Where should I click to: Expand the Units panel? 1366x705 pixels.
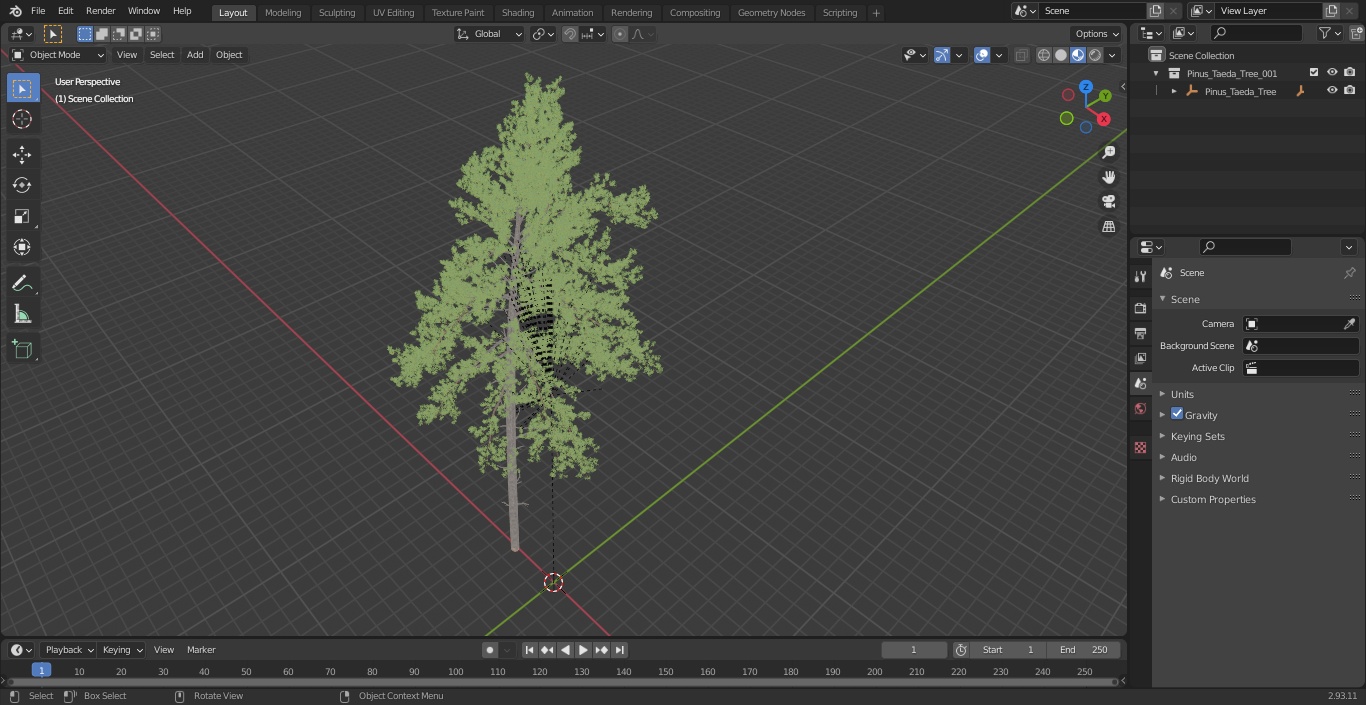(x=1182, y=394)
